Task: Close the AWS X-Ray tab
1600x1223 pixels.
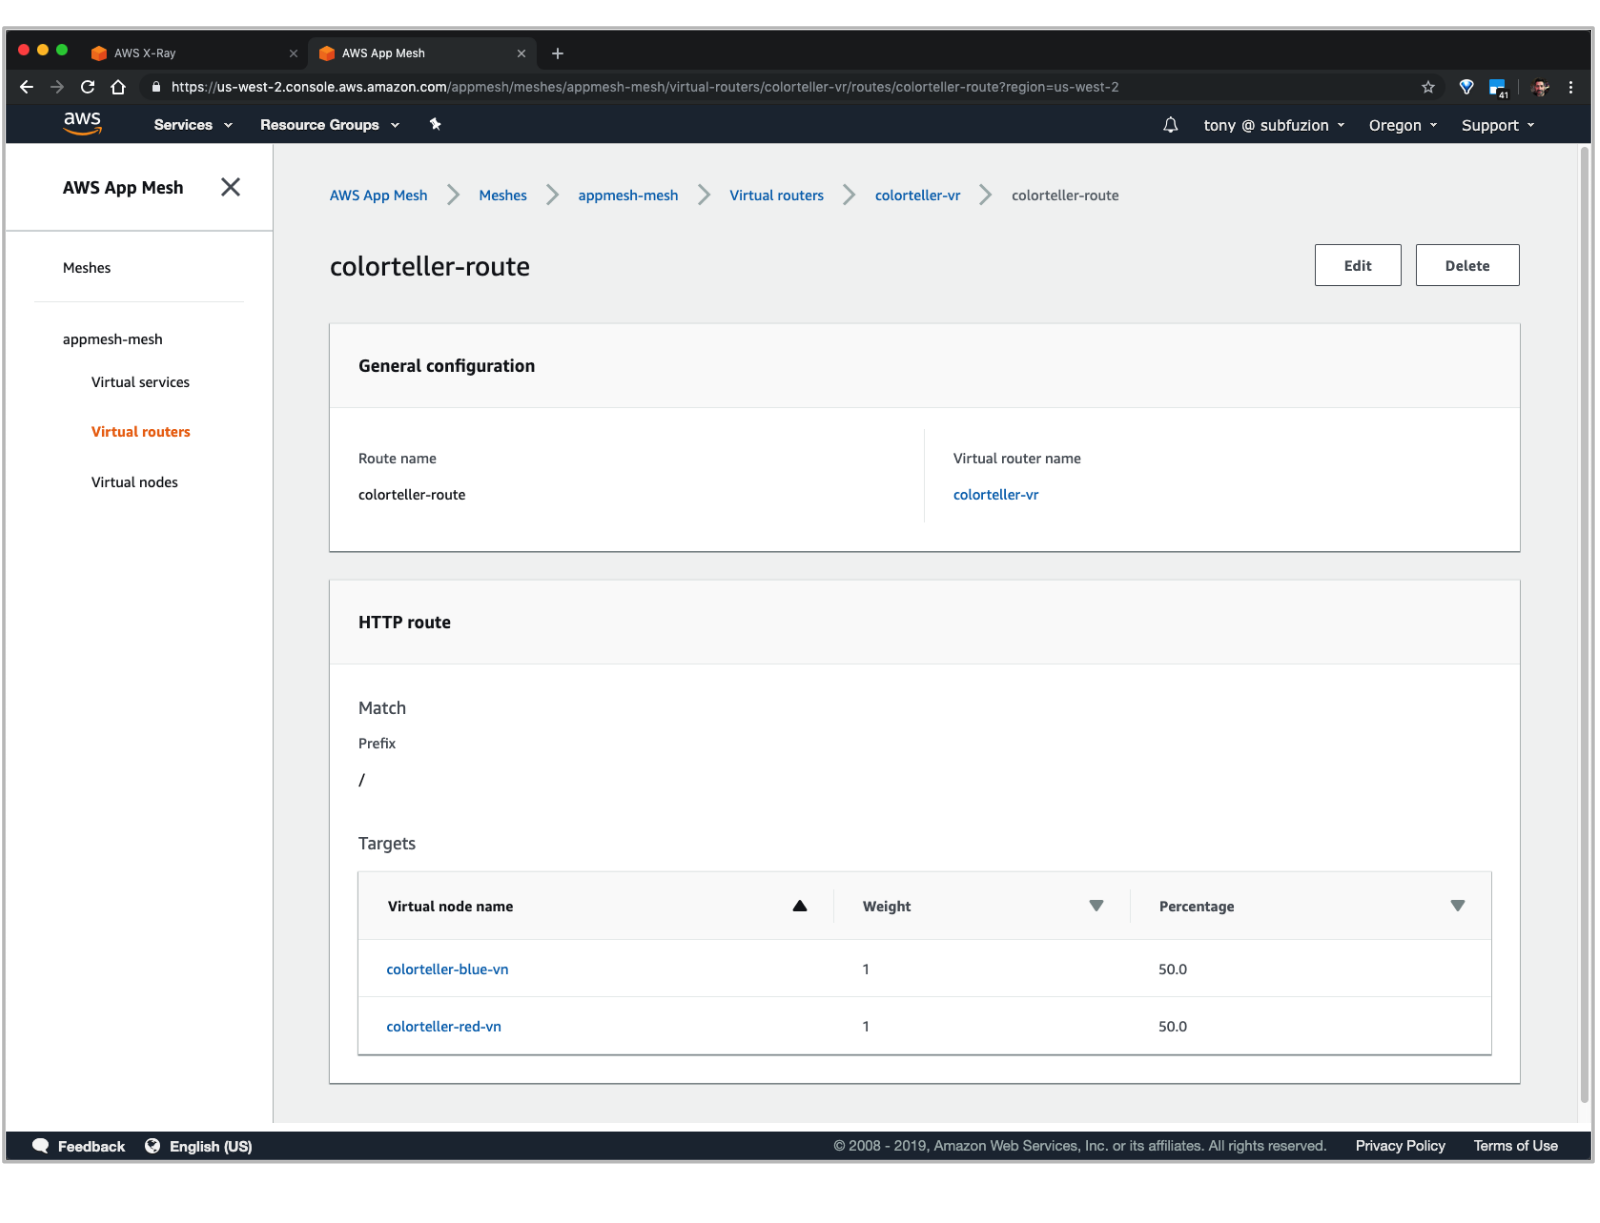Action: click(x=293, y=53)
